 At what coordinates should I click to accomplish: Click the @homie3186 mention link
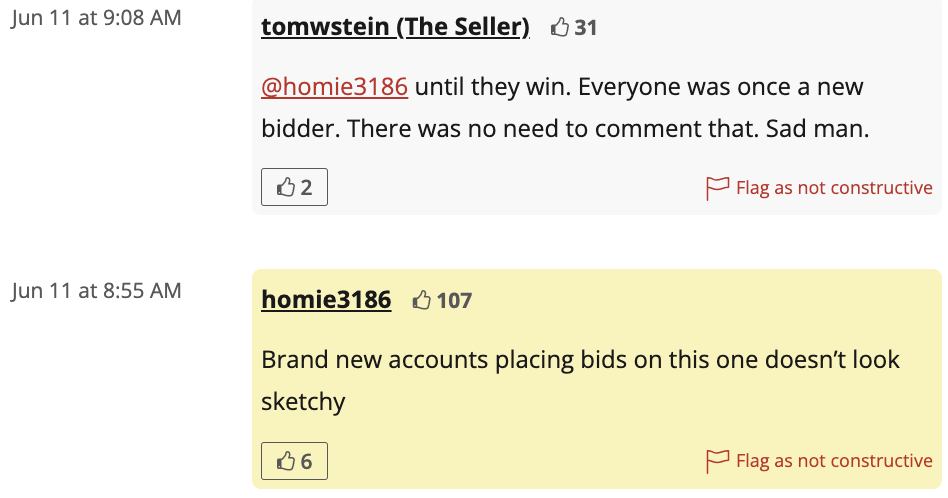pyautogui.click(x=334, y=87)
